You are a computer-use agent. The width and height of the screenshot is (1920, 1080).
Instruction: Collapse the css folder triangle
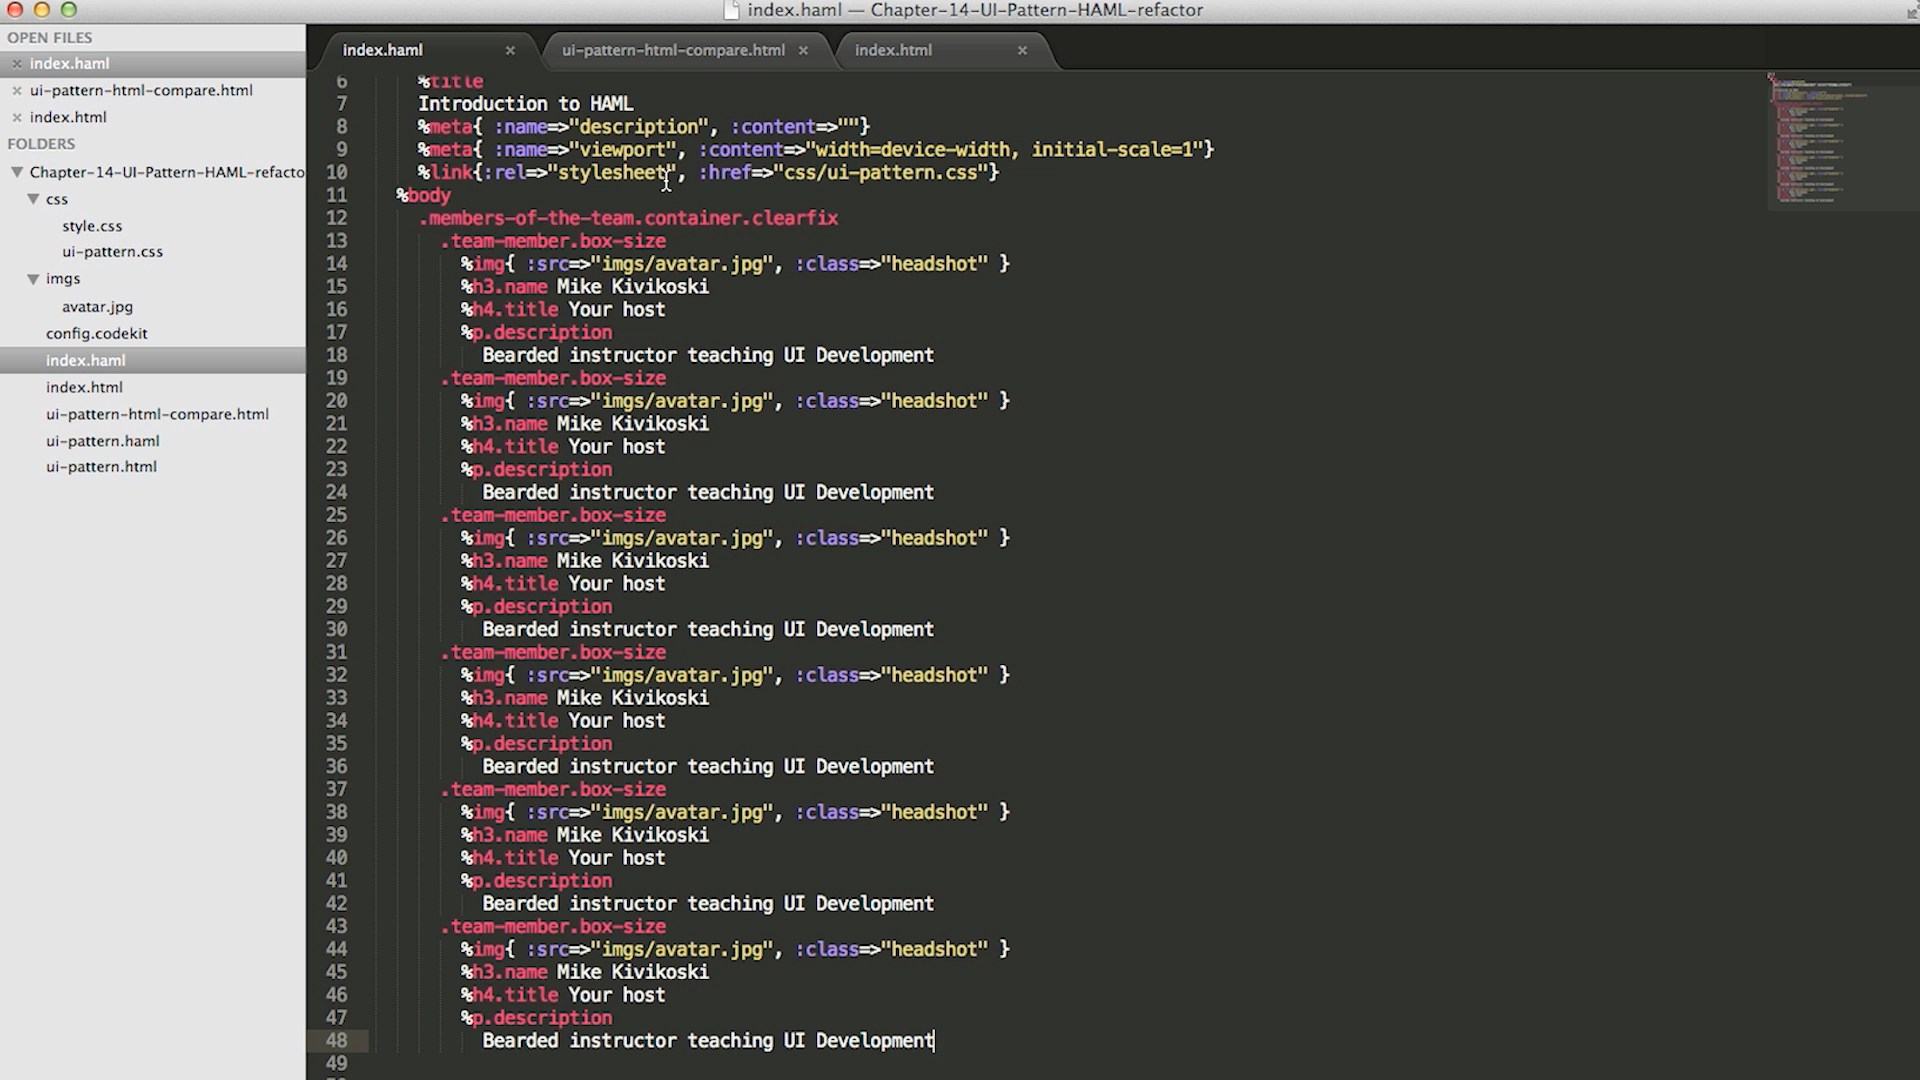point(33,199)
